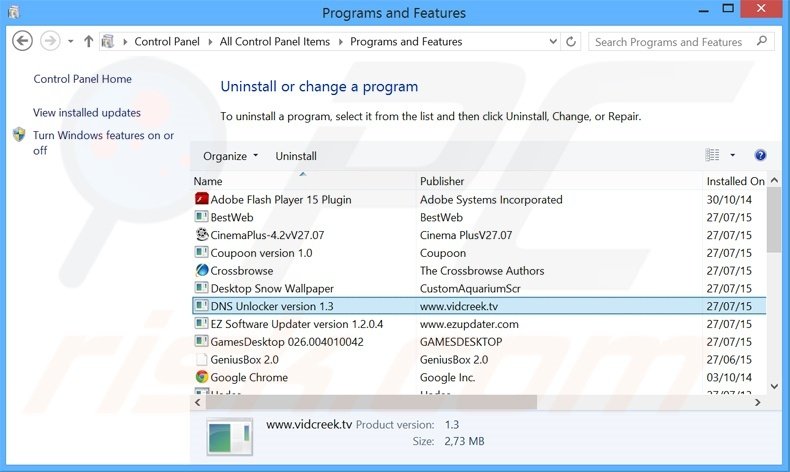This screenshot has width=790, height=472.
Task: Click horizontal scrollbar right arrow
Action: [758, 402]
